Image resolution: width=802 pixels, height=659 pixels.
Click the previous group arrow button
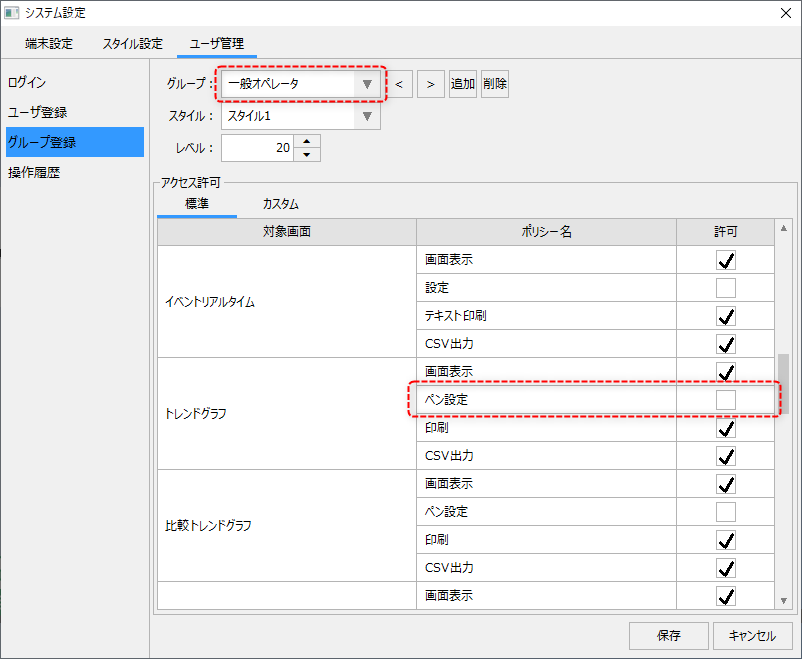(x=399, y=84)
